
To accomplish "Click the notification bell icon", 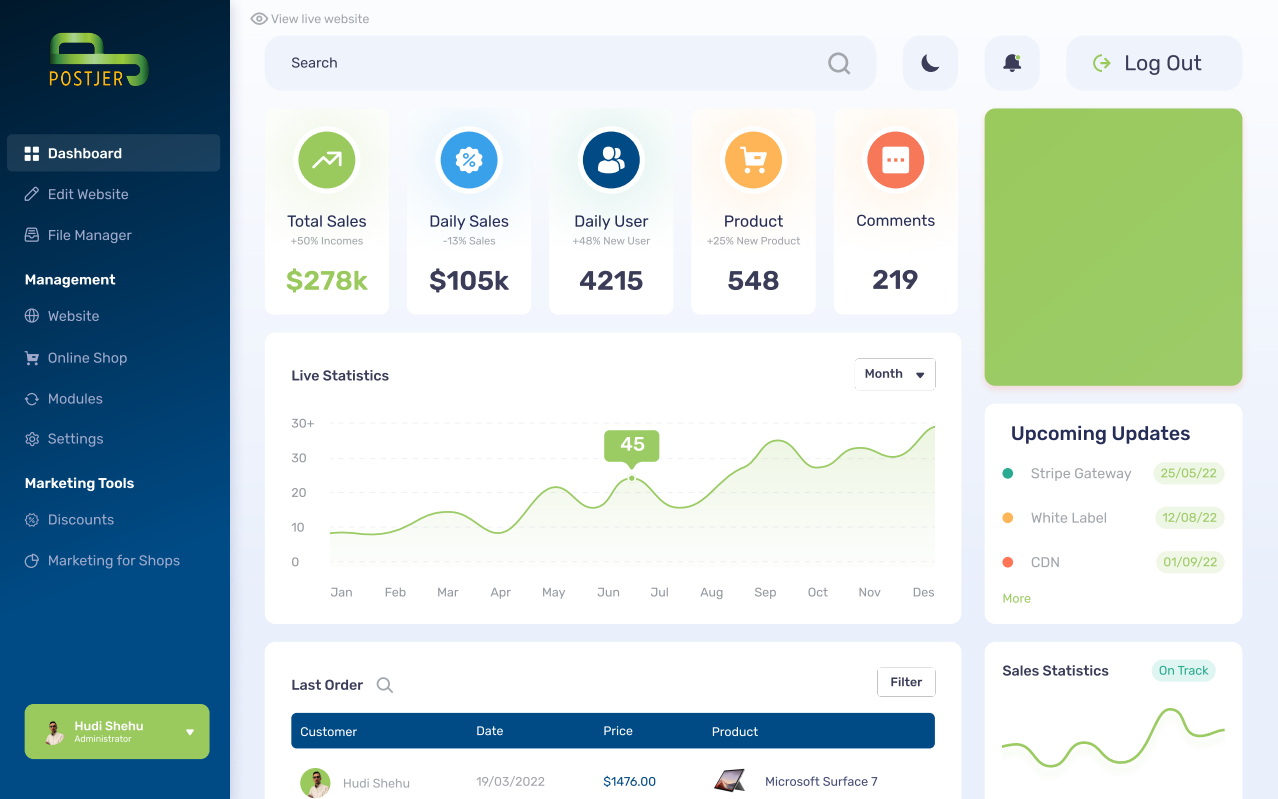I will (x=1012, y=63).
